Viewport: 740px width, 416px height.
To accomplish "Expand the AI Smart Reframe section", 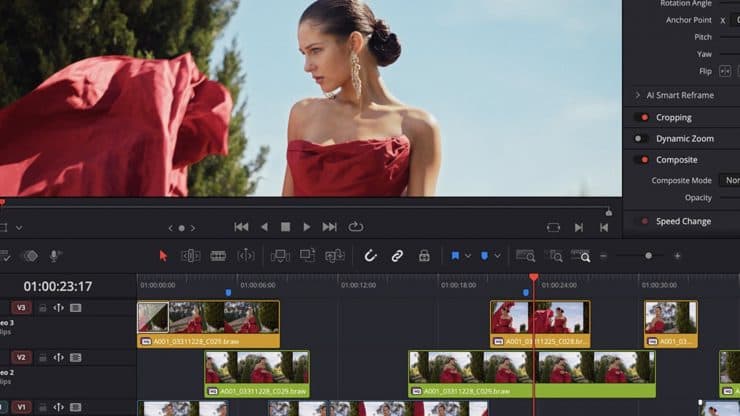I will point(638,95).
